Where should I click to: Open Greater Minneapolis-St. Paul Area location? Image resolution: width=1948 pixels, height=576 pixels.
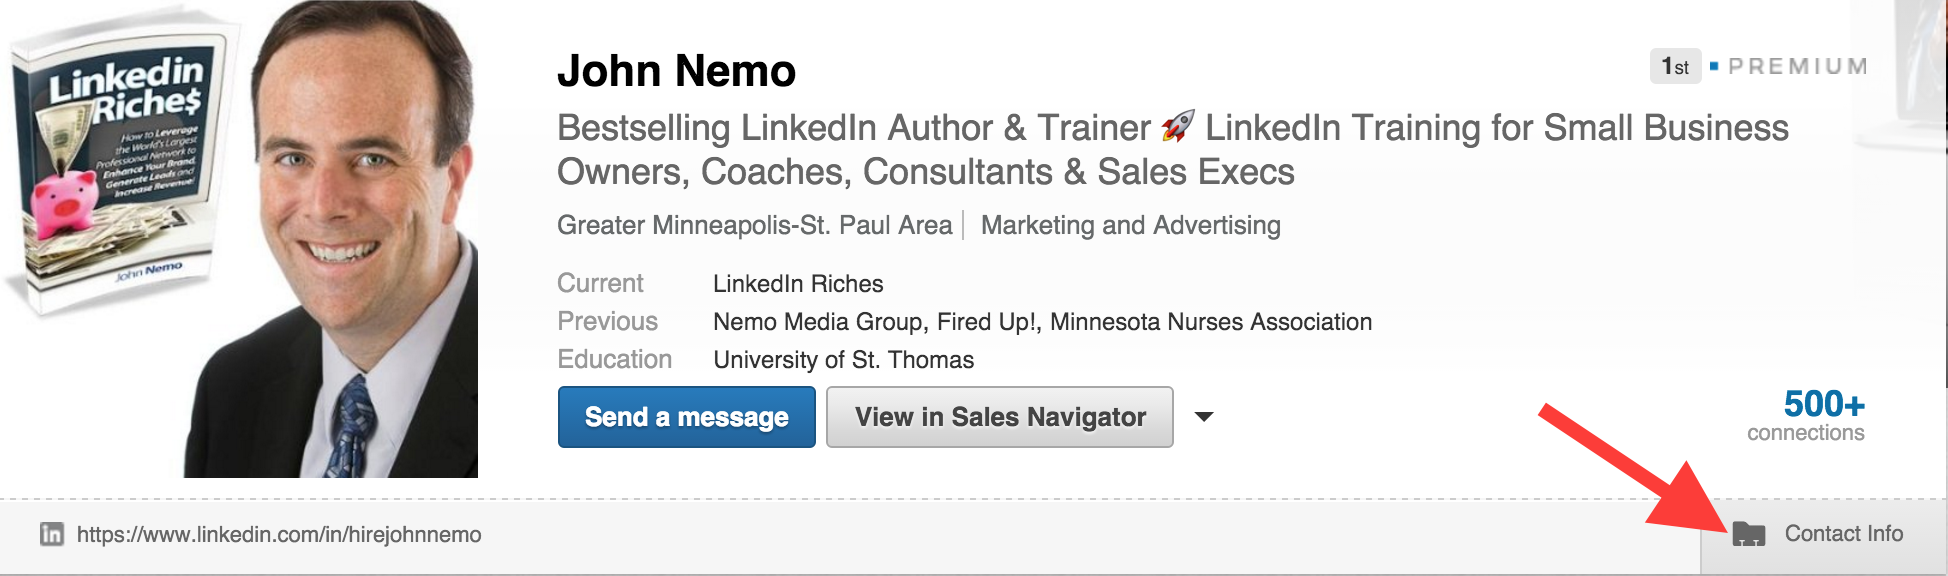pyautogui.click(x=753, y=225)
